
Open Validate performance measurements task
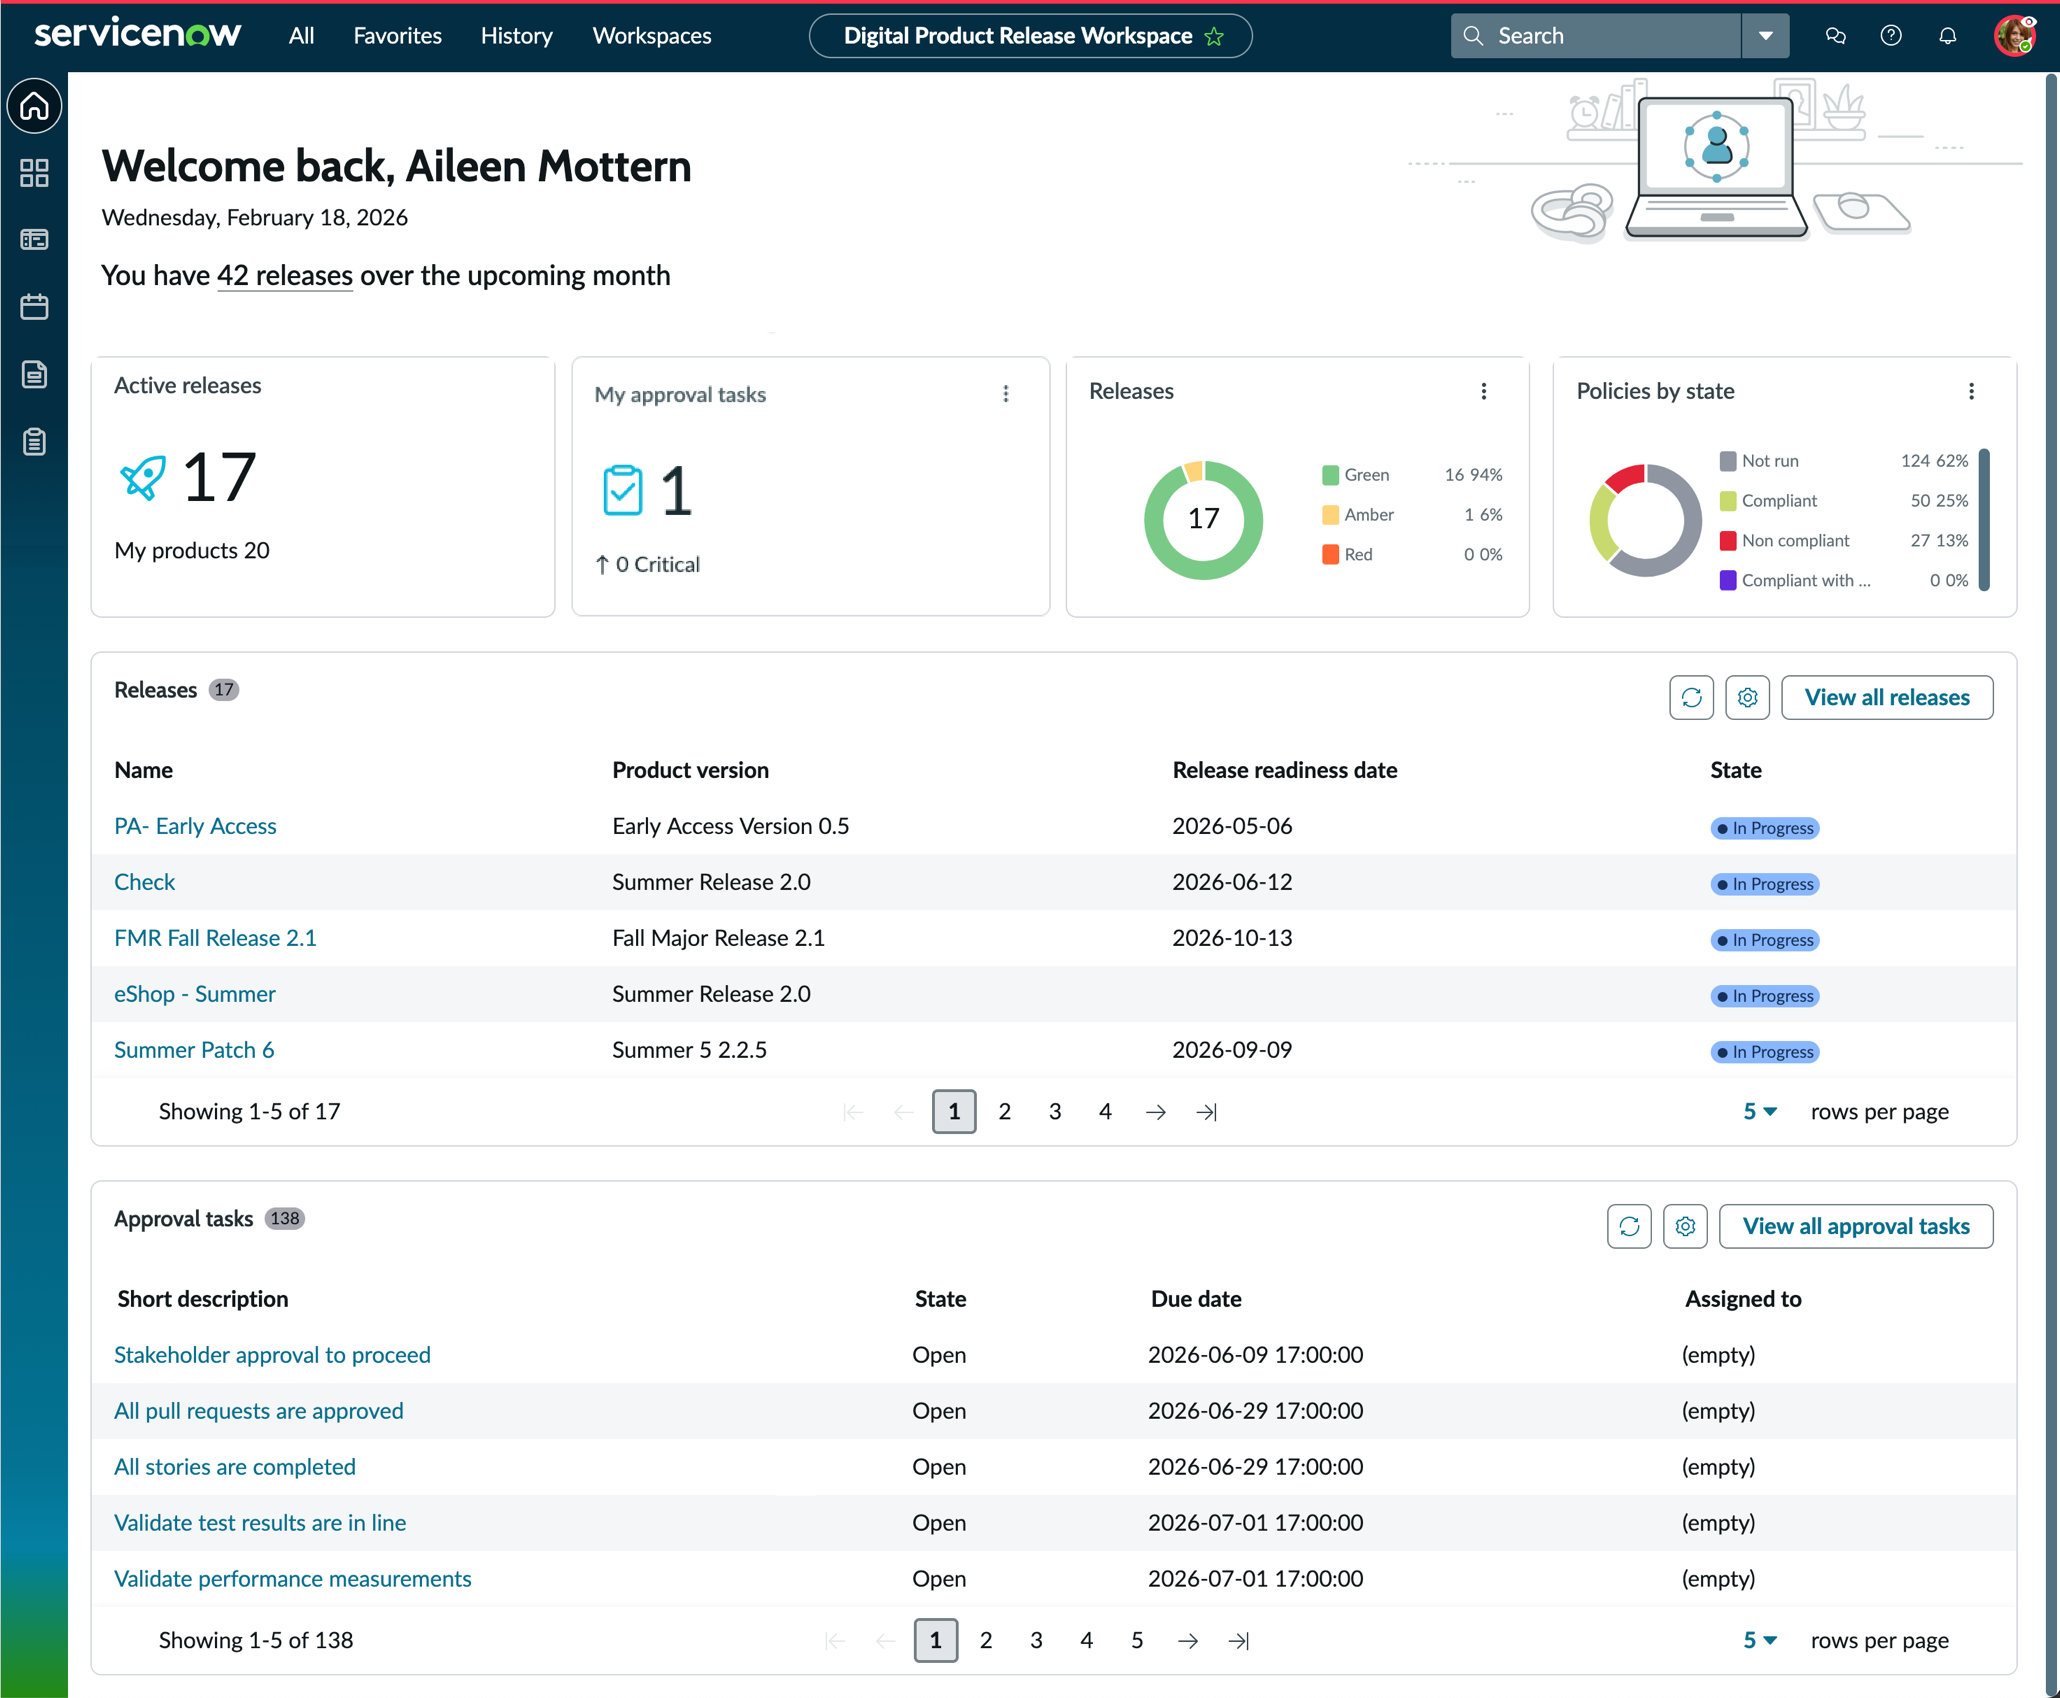click(x=293, y=1579)
